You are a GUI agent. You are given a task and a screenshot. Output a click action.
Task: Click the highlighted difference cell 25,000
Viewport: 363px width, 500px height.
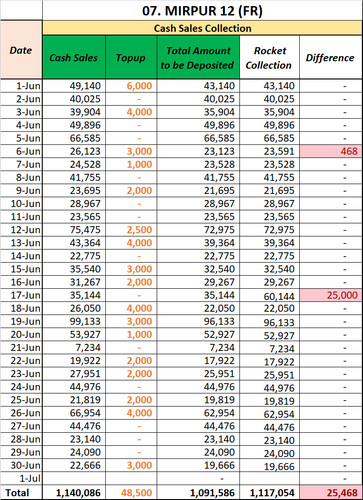point(331,295)
